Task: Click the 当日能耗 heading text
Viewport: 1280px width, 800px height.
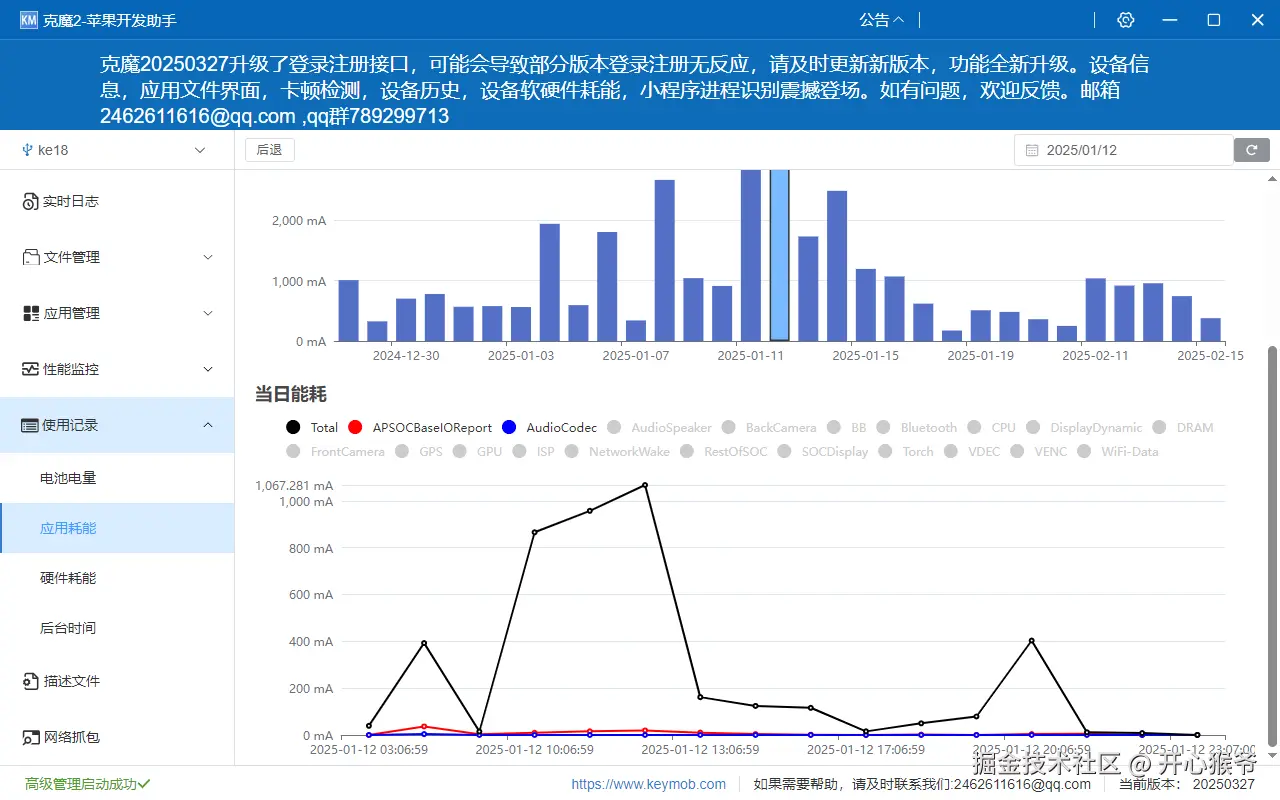Action: (291, 394)
